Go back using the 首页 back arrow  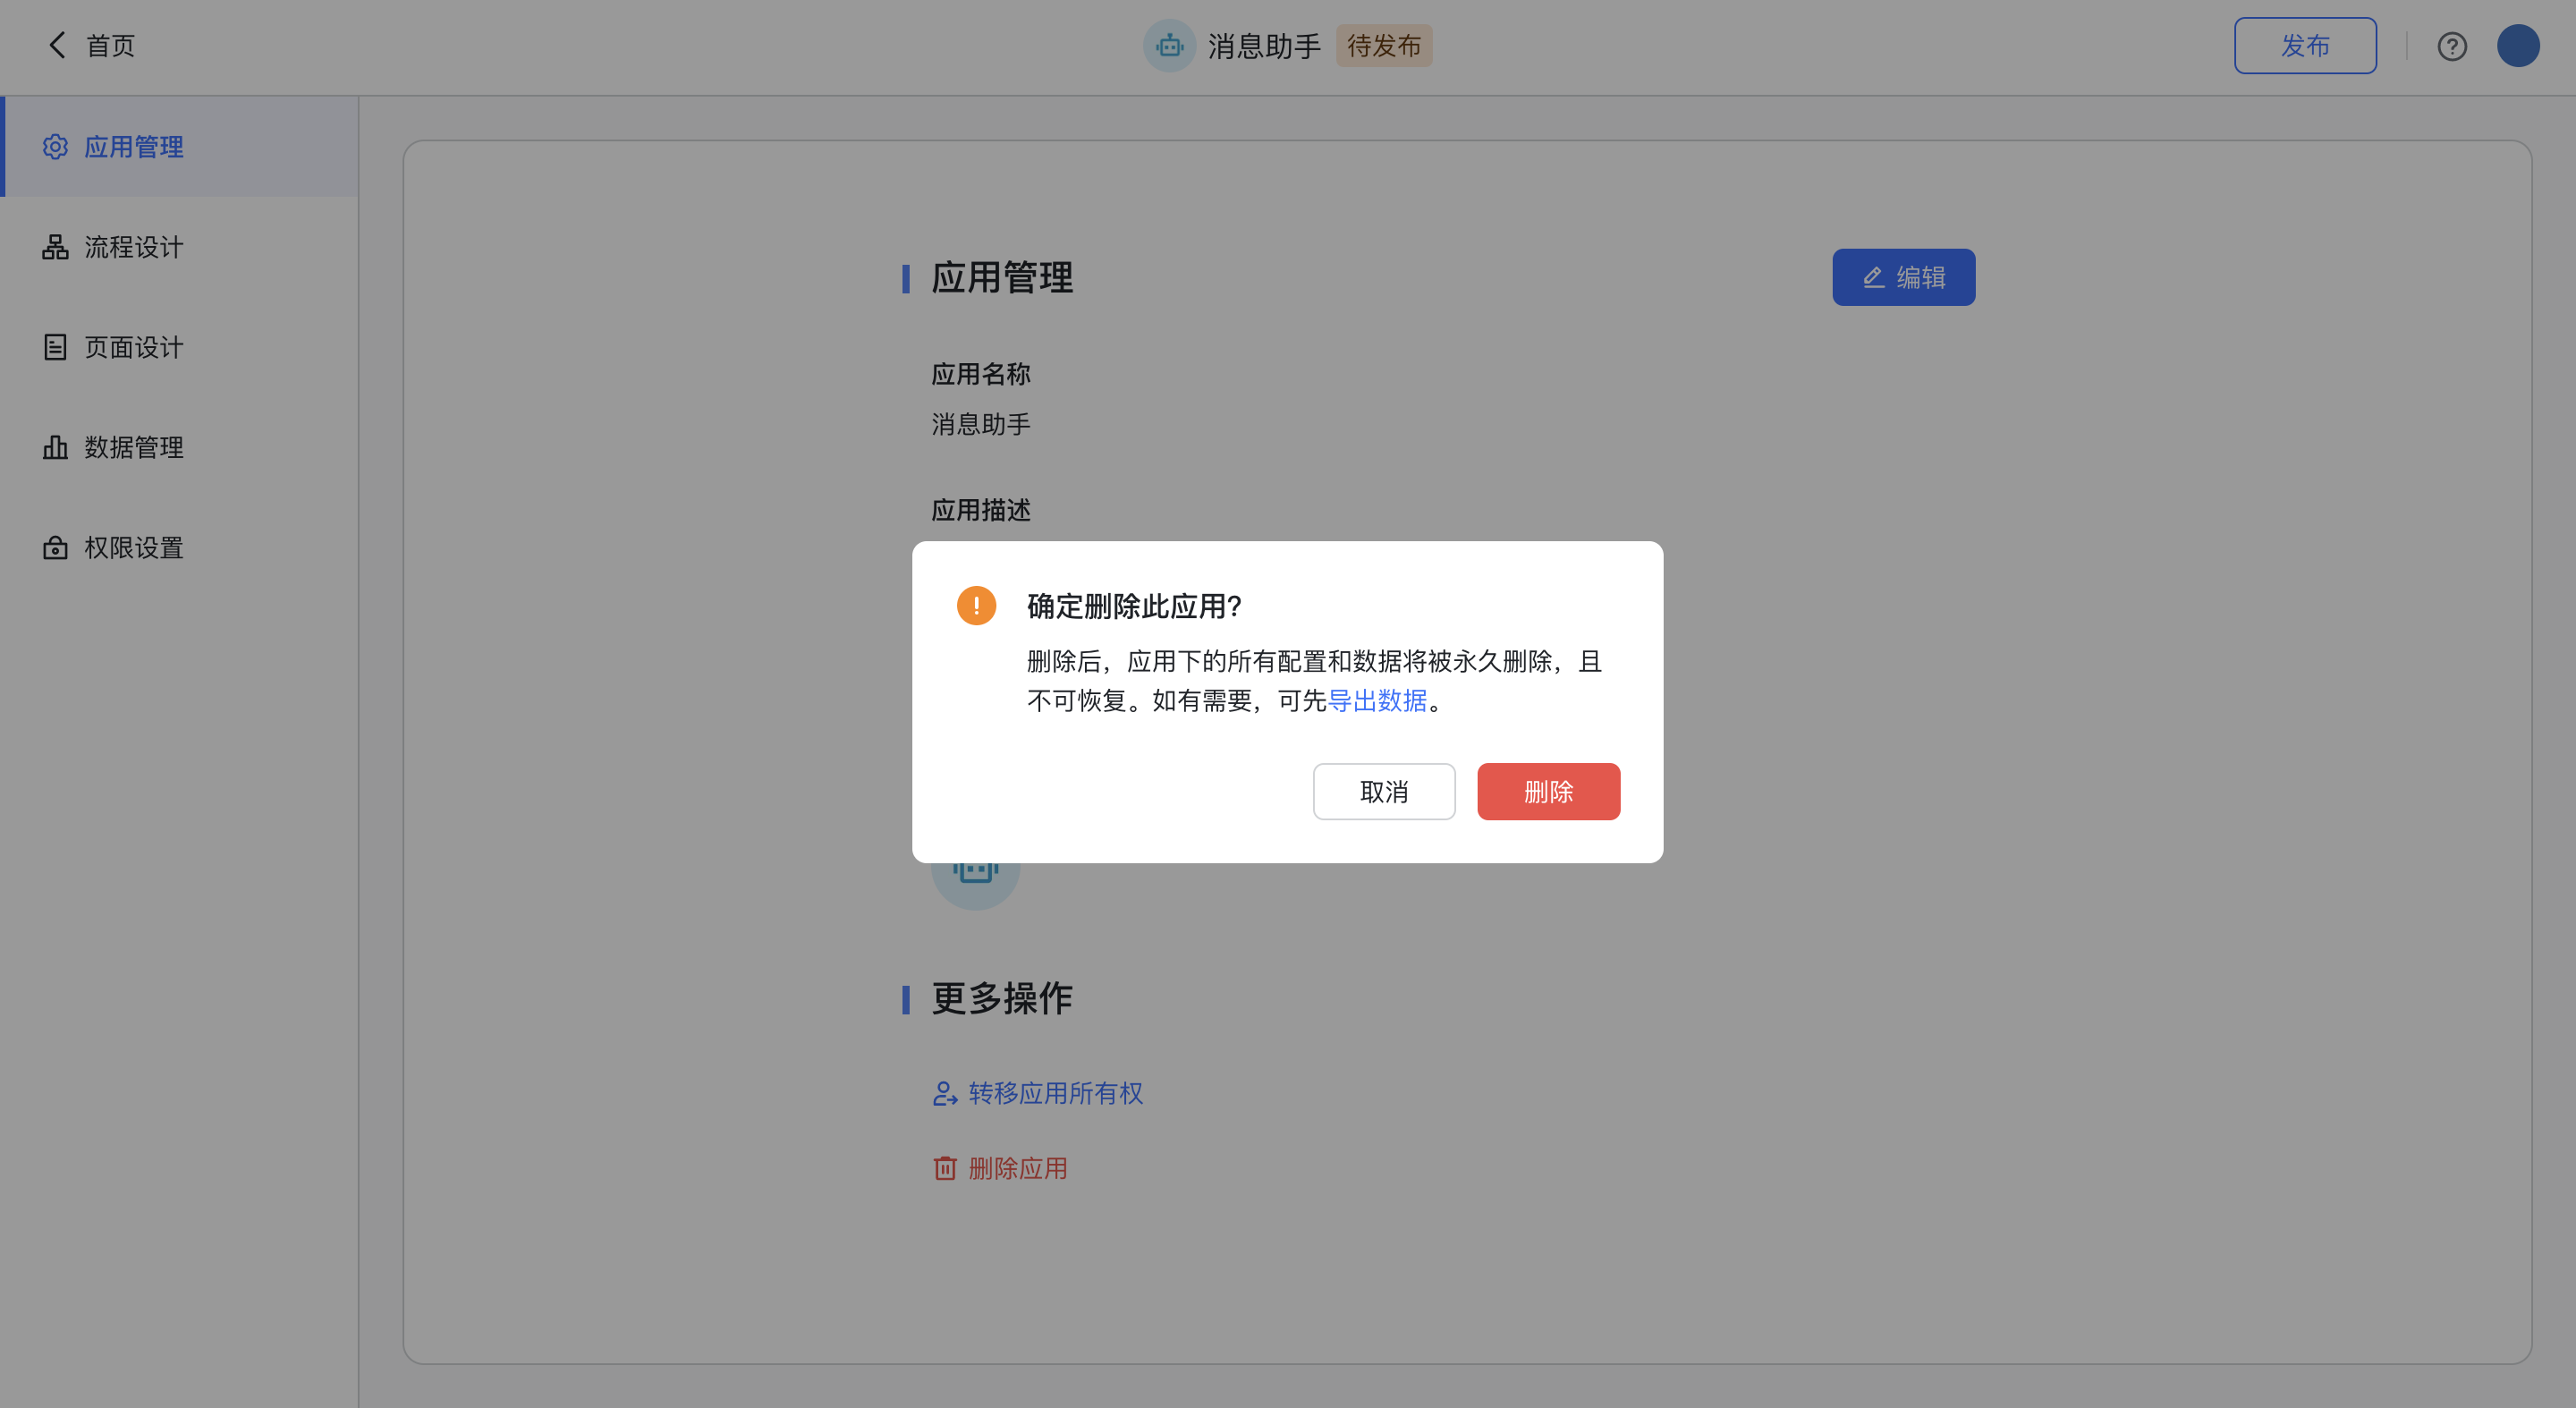tap(57, 45)
